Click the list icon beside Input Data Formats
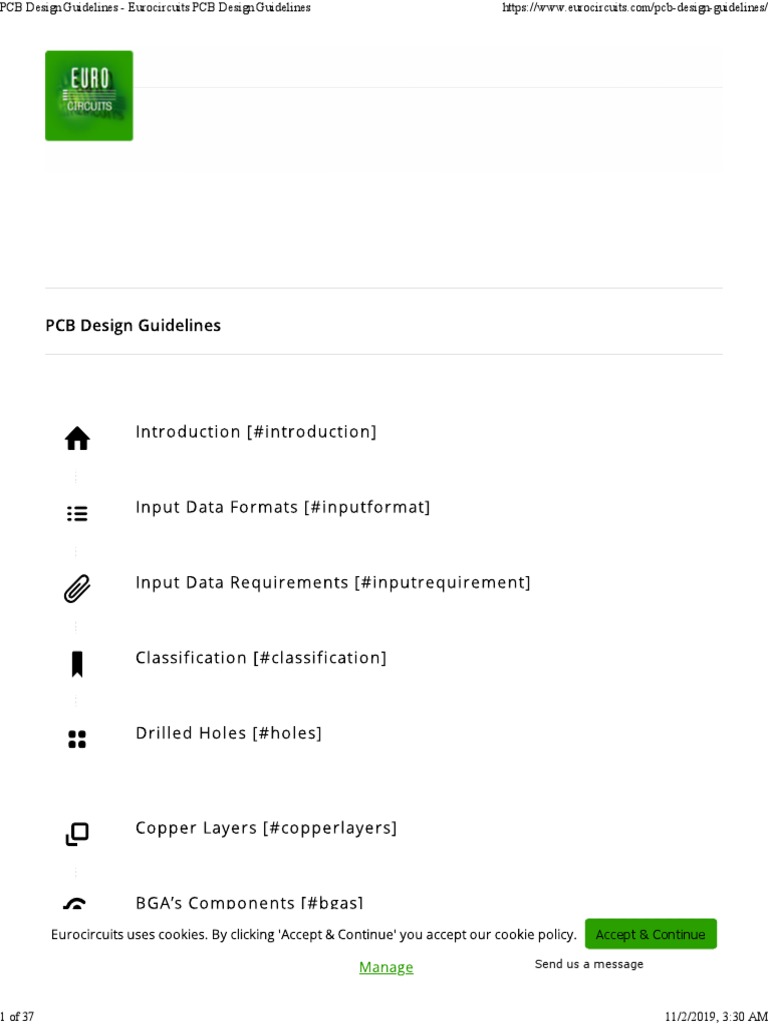This screenshot has width=768, height=1024. tap(77, 514)
